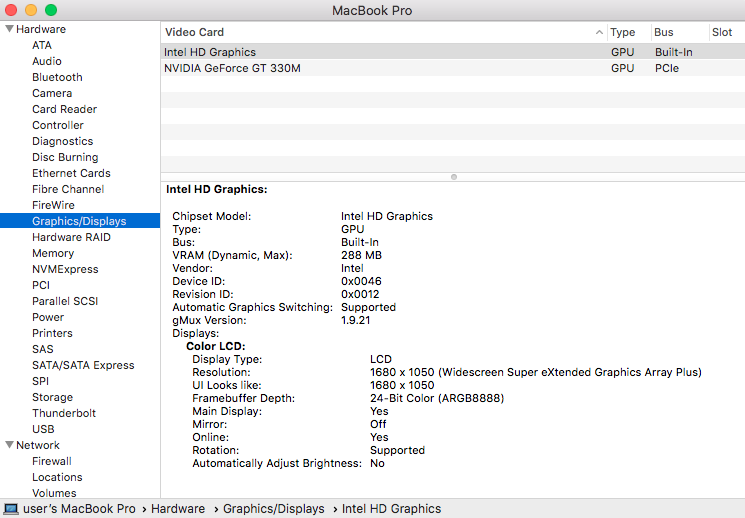Open the USB entry

coord(43,429)
